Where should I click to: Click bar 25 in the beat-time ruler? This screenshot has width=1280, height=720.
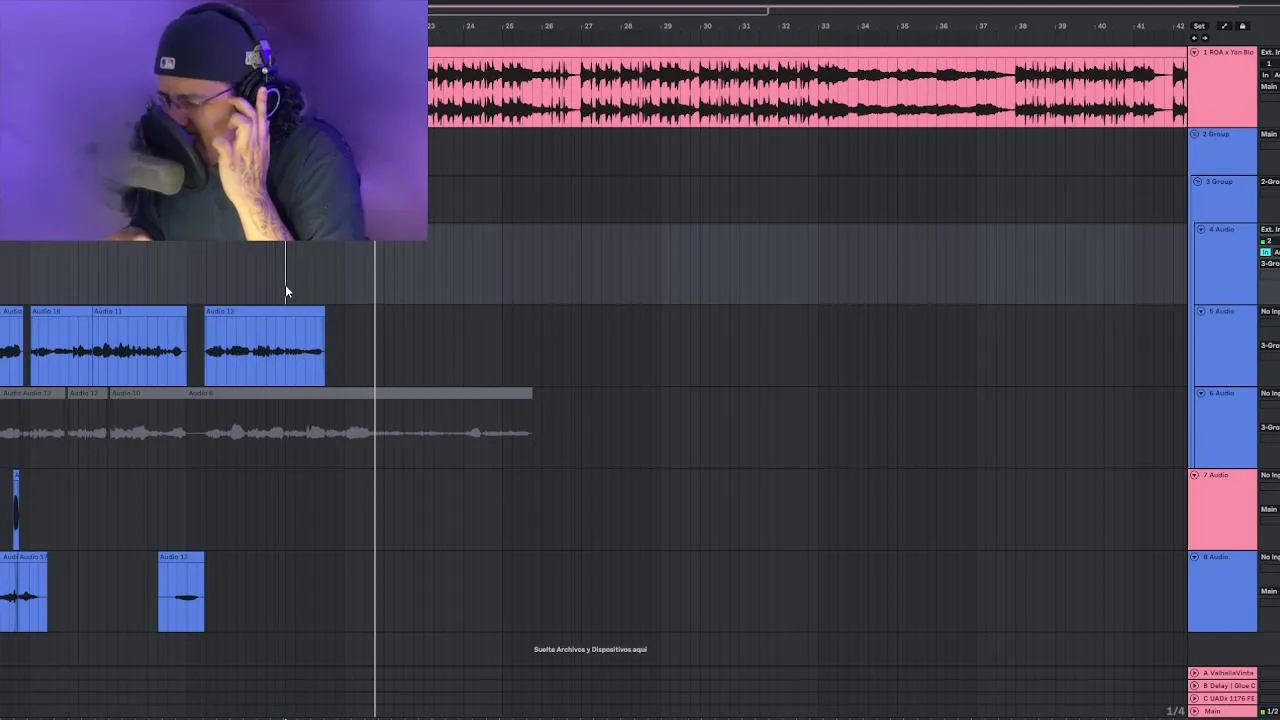tap(509, 26)
